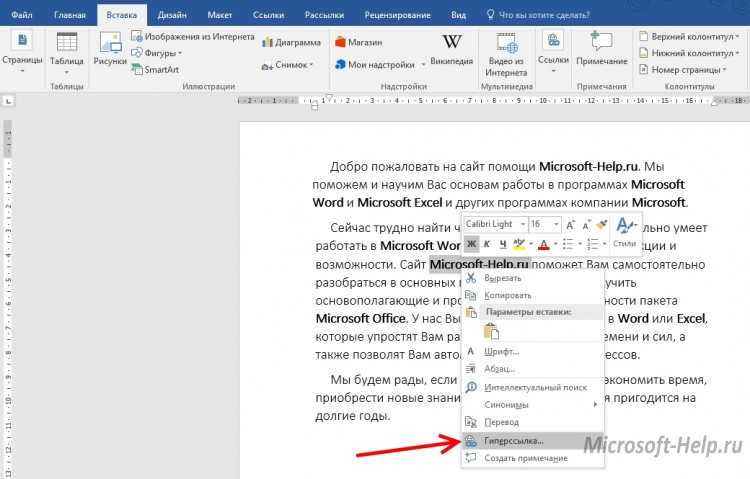750x479 pixels.
Task: Click the paste option clipboard icon
Action: 491,331
